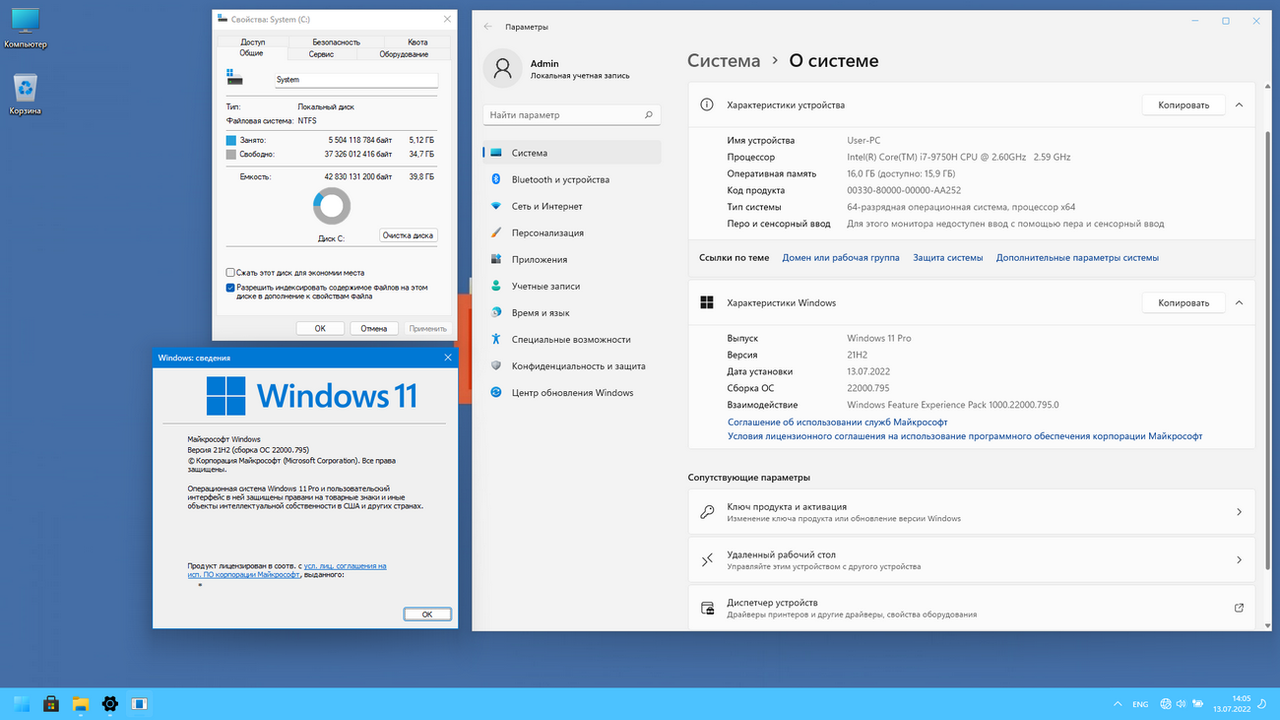1280x720 pixels.
Task: Open Удаленный рабочий стол row chevron
Action: (x=1239, y=560)
